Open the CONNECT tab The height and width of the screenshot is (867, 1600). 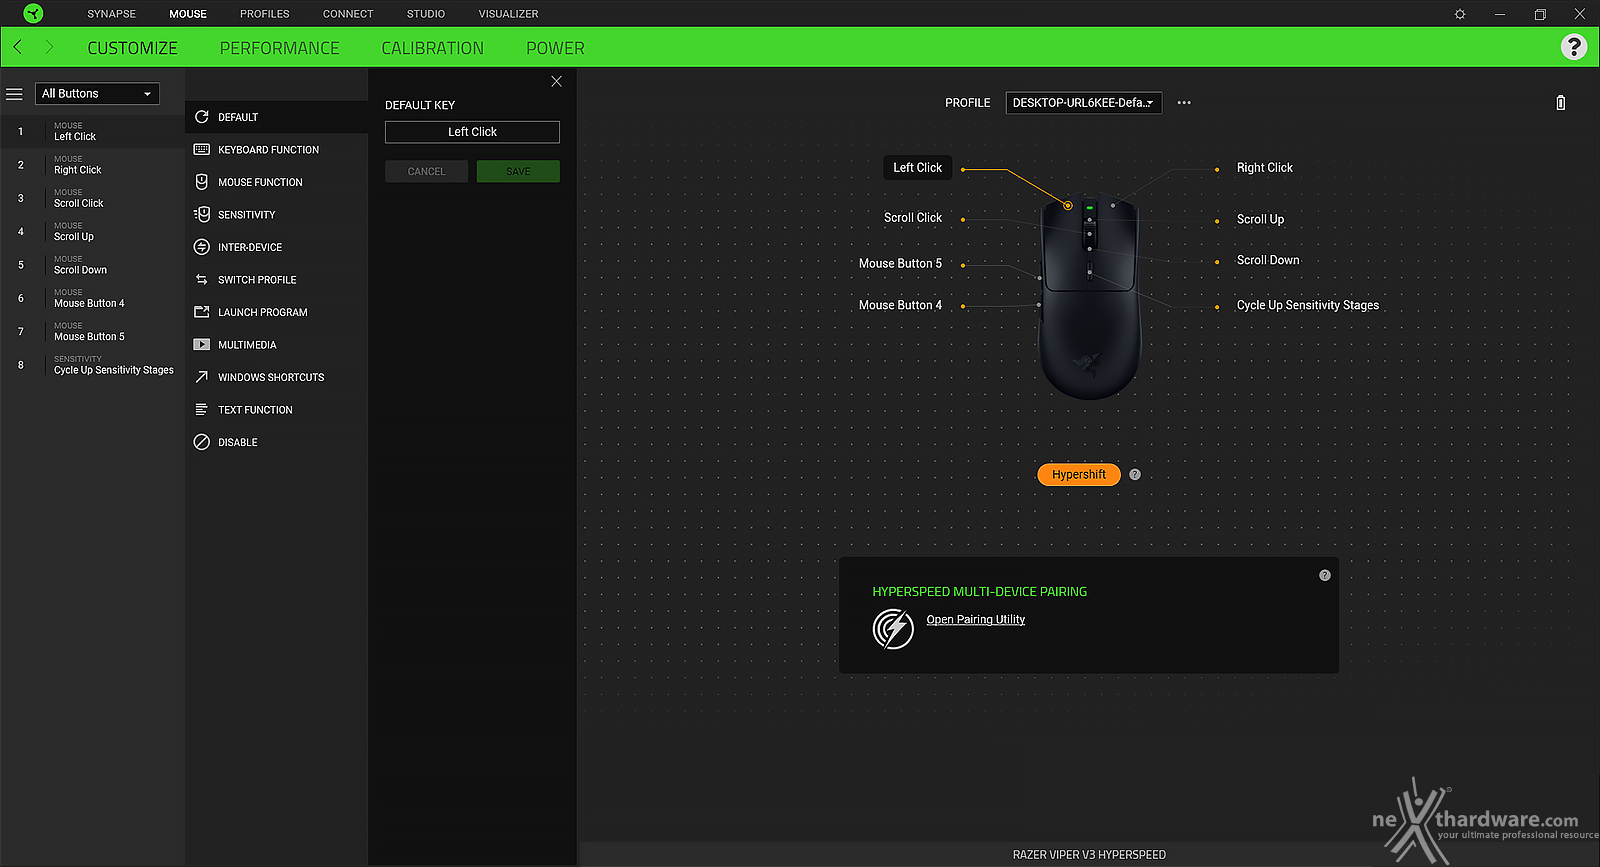pyautogui.click(x=348, y=14)
